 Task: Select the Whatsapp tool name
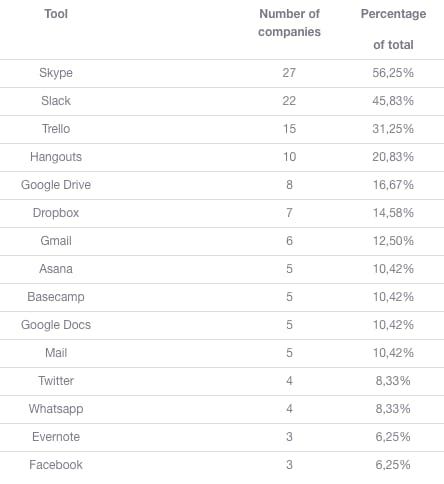pyautogui.click(x=56, y=409)
